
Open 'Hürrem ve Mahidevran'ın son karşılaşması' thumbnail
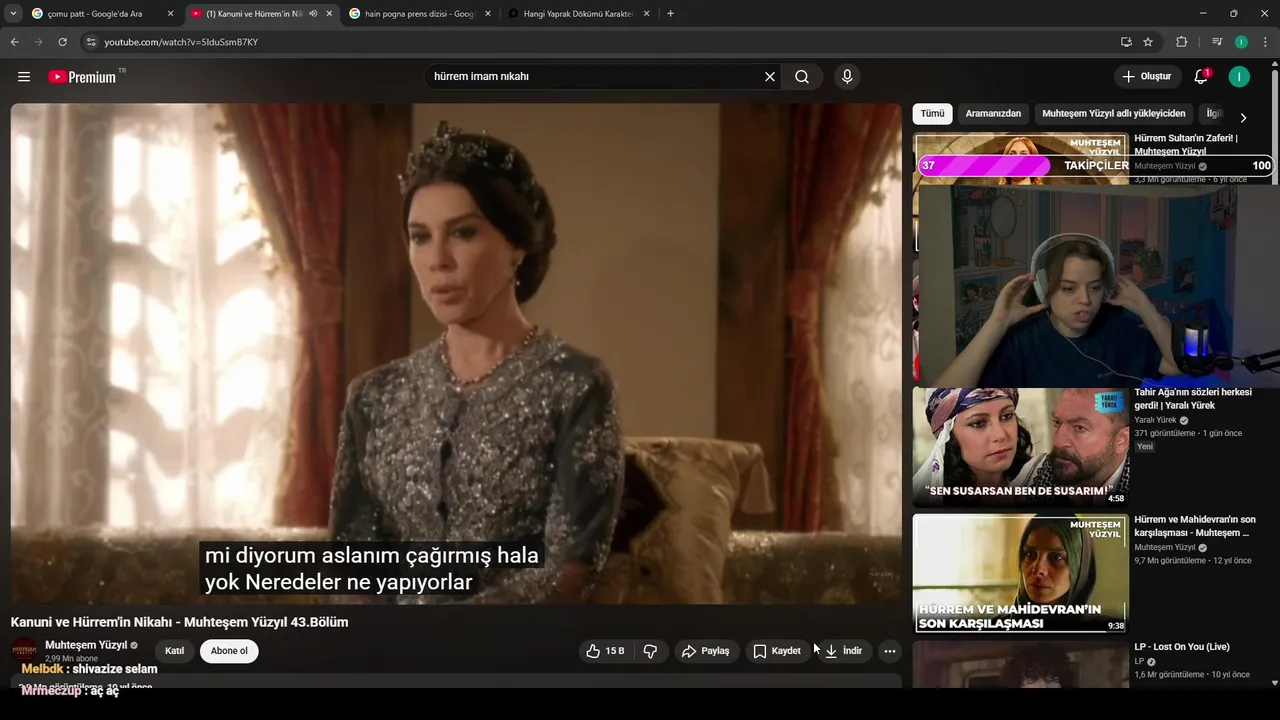click(1021, 573)
